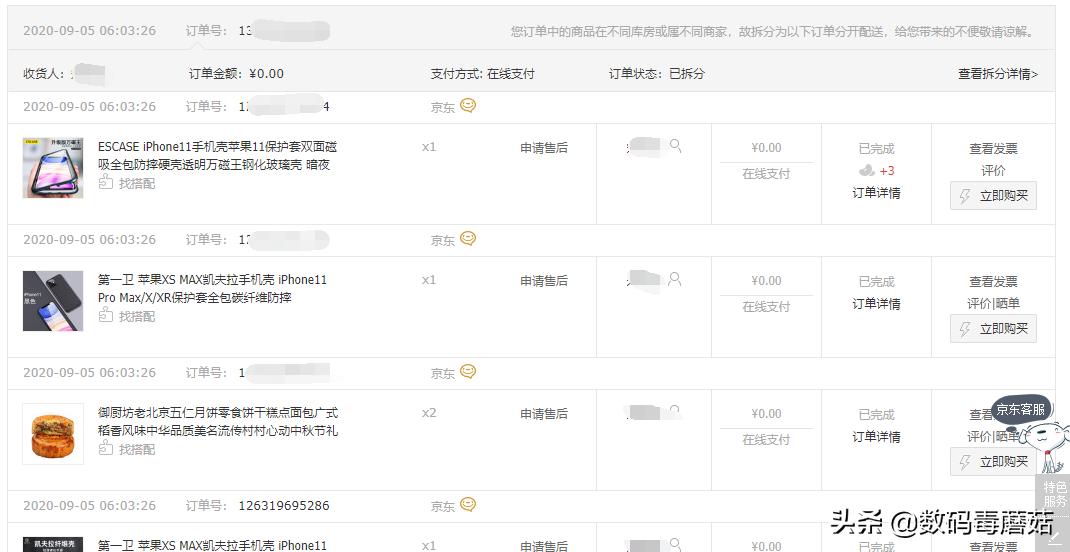
Task: Click 立即购买 for ESCASE iPhone11 case
Action: pyautogui.click(x=994, y=196)
